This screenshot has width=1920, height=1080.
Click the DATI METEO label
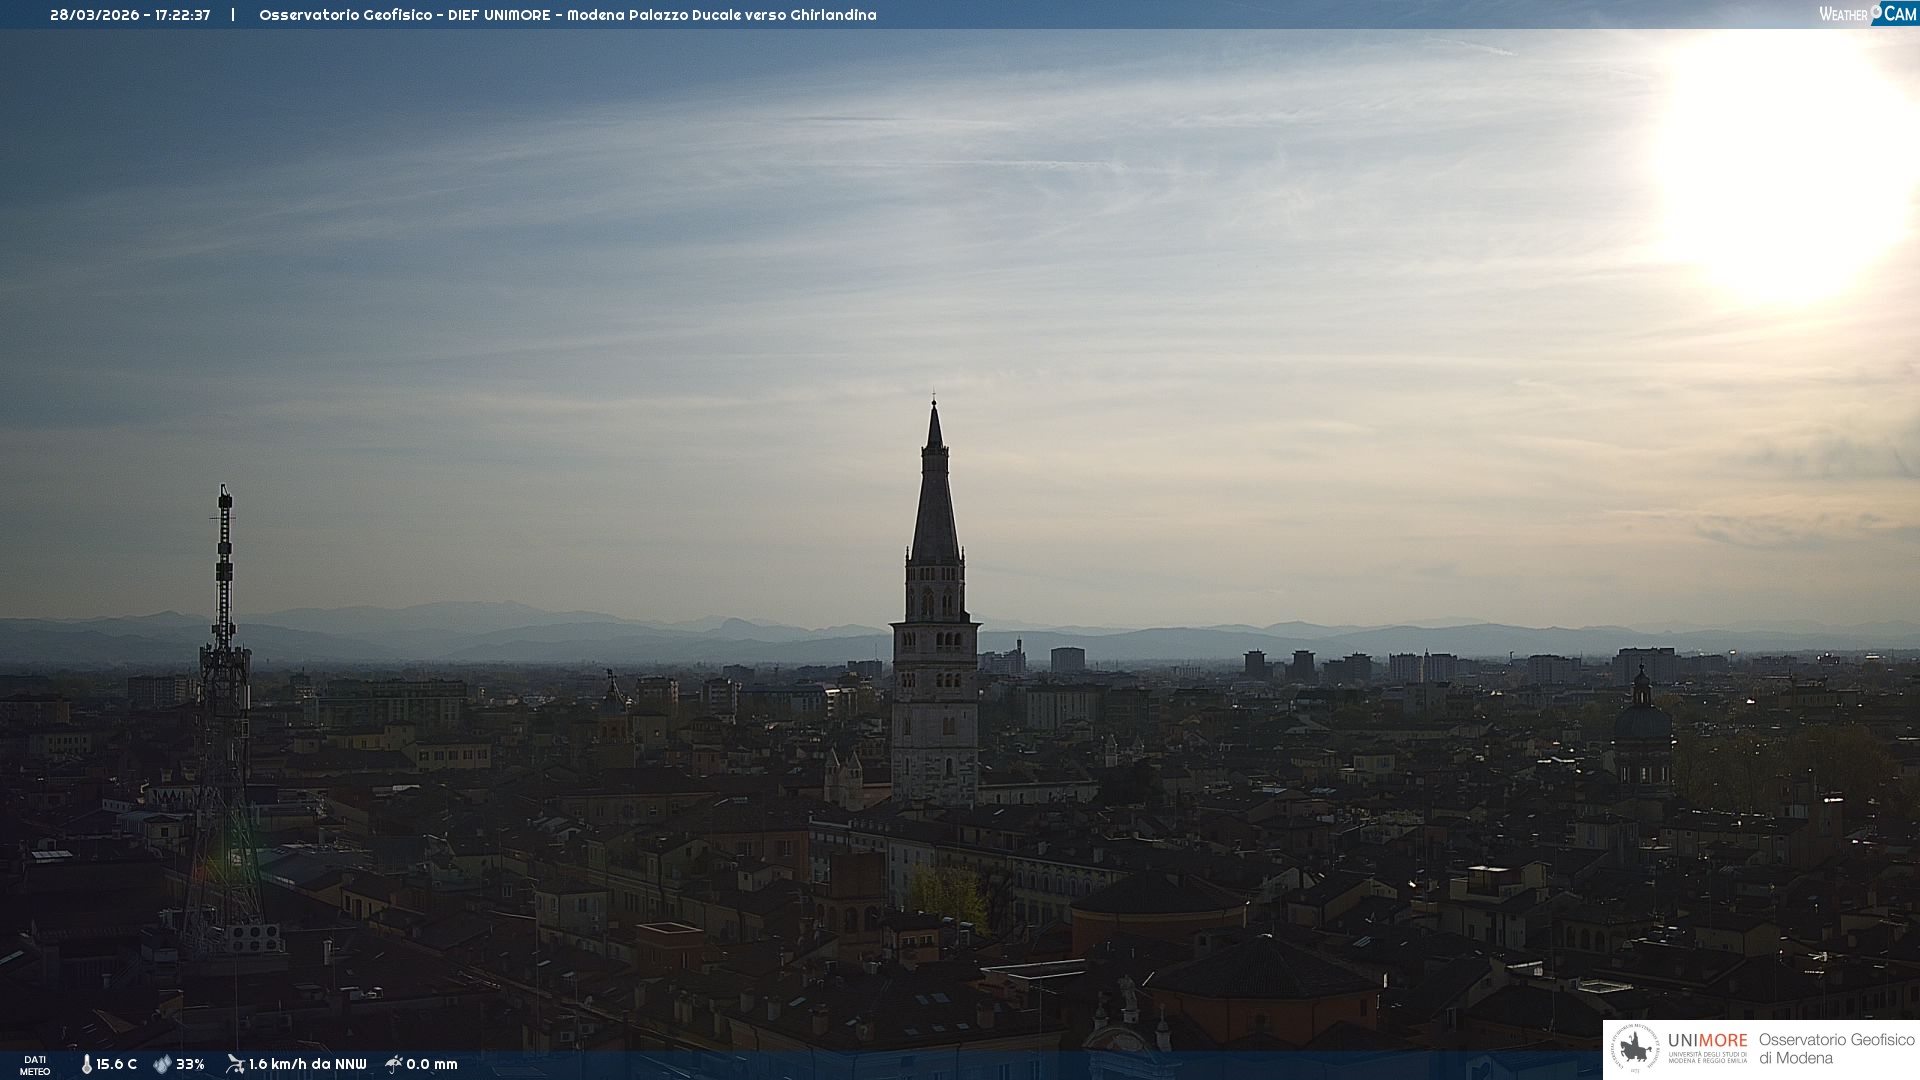35,1065
